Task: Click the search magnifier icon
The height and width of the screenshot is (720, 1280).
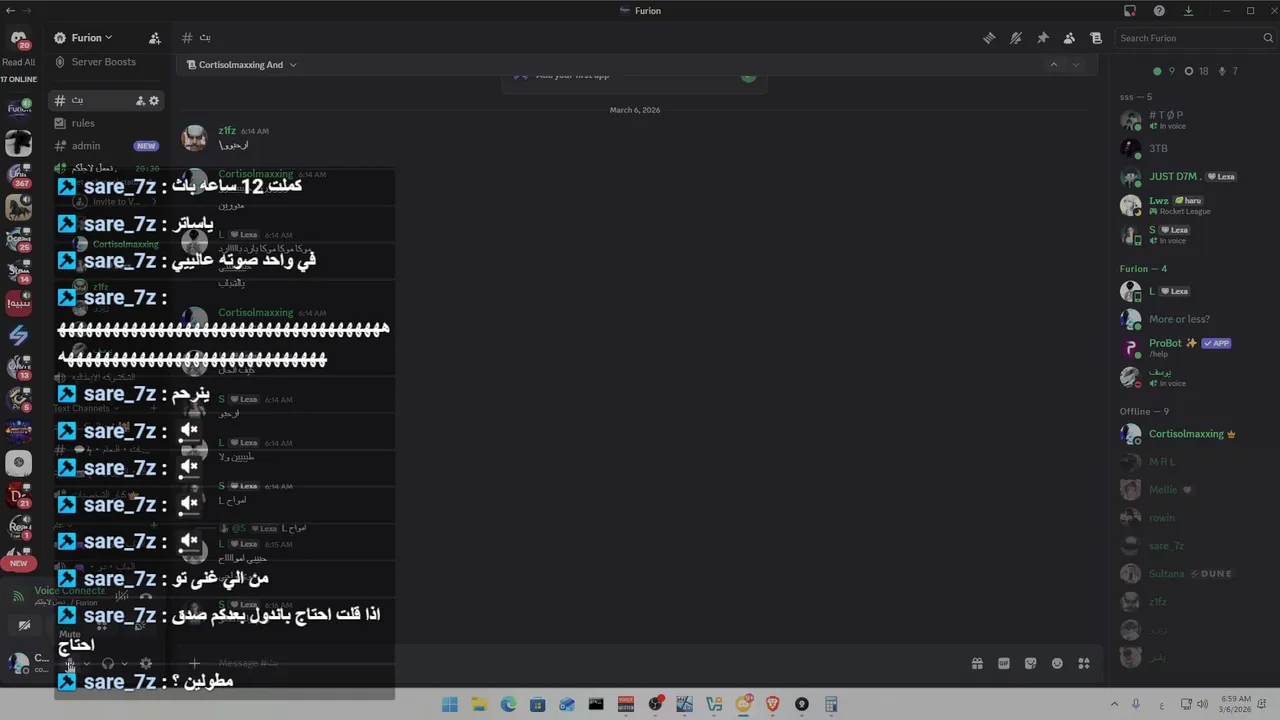Action: [1267, 38]
